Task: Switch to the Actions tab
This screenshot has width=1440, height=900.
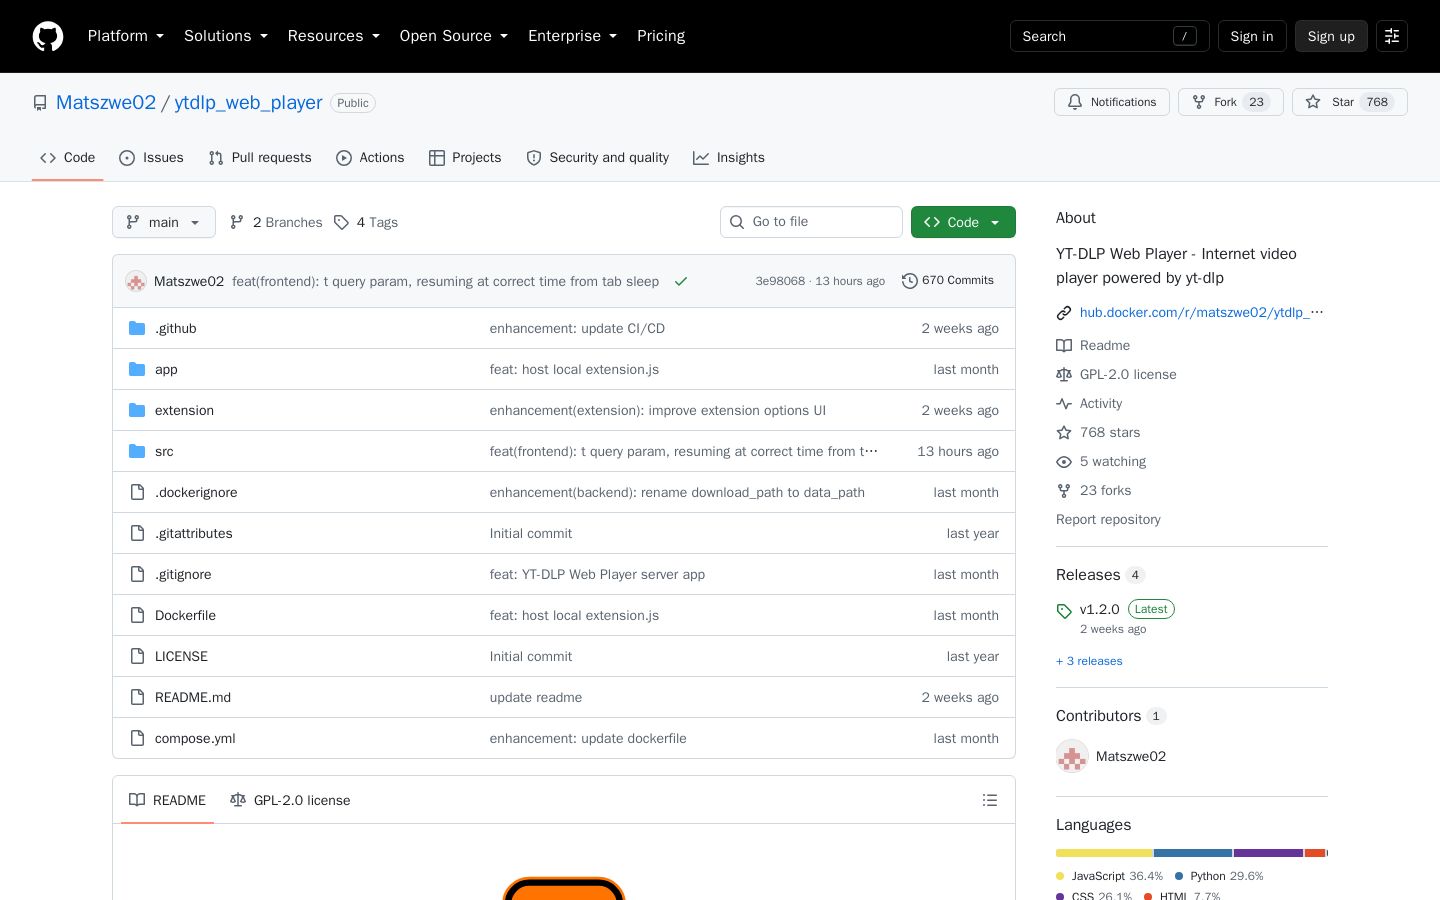Action: tap(370, 158)
